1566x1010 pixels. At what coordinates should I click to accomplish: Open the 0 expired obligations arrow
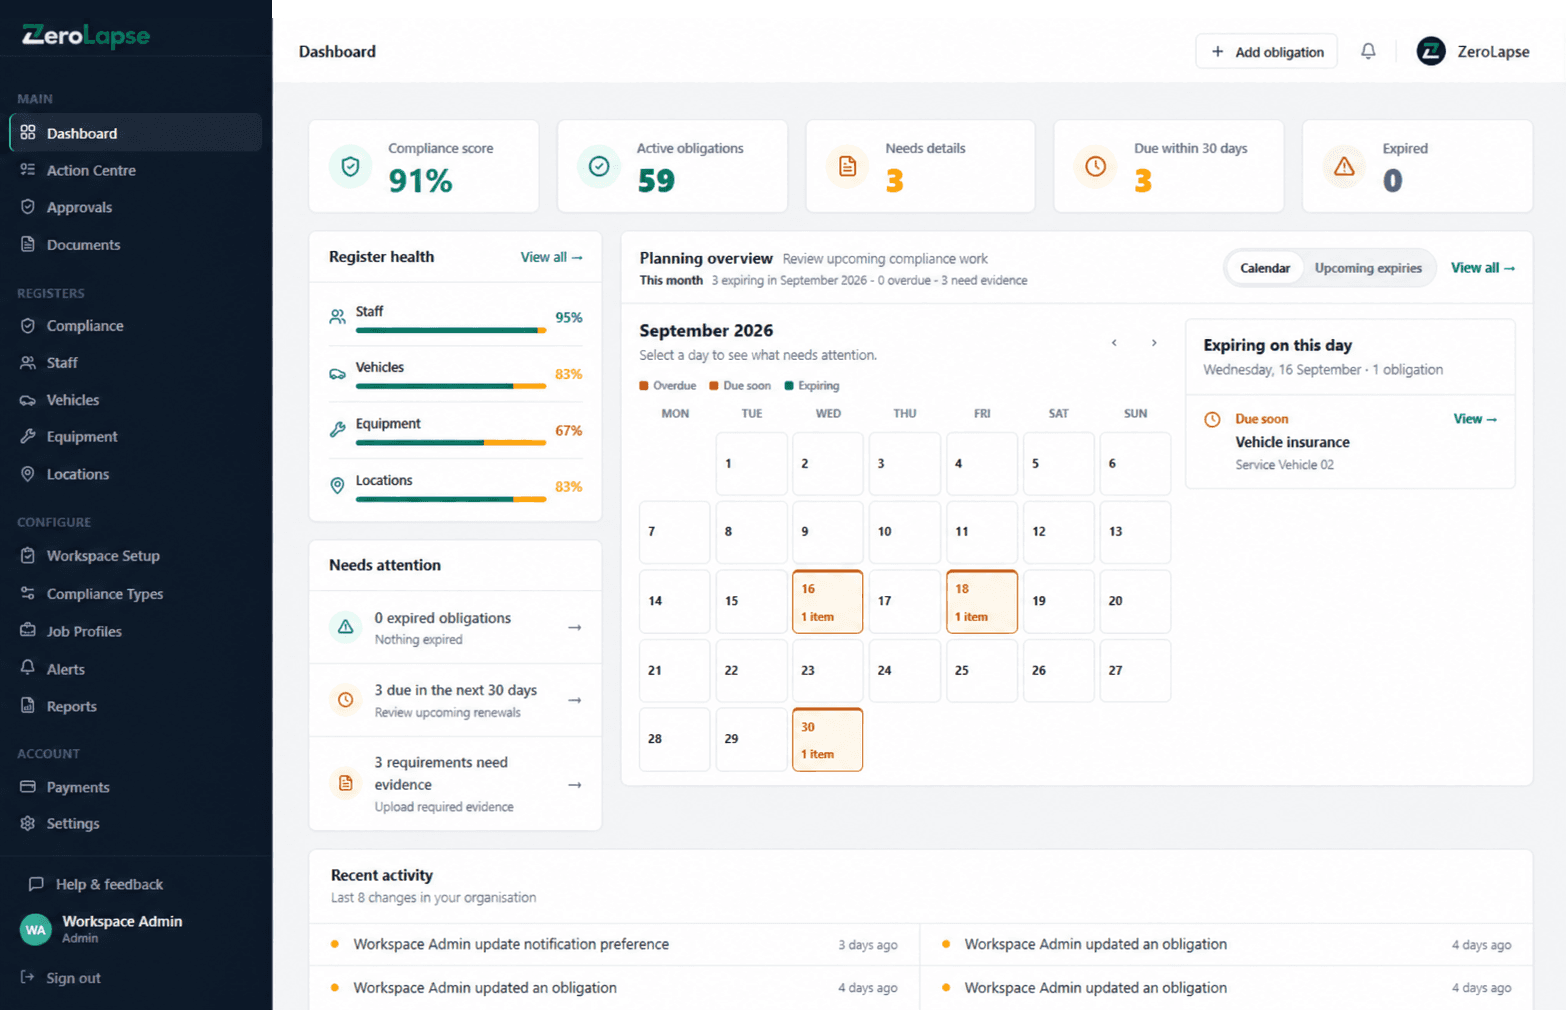tap(575, 627)
